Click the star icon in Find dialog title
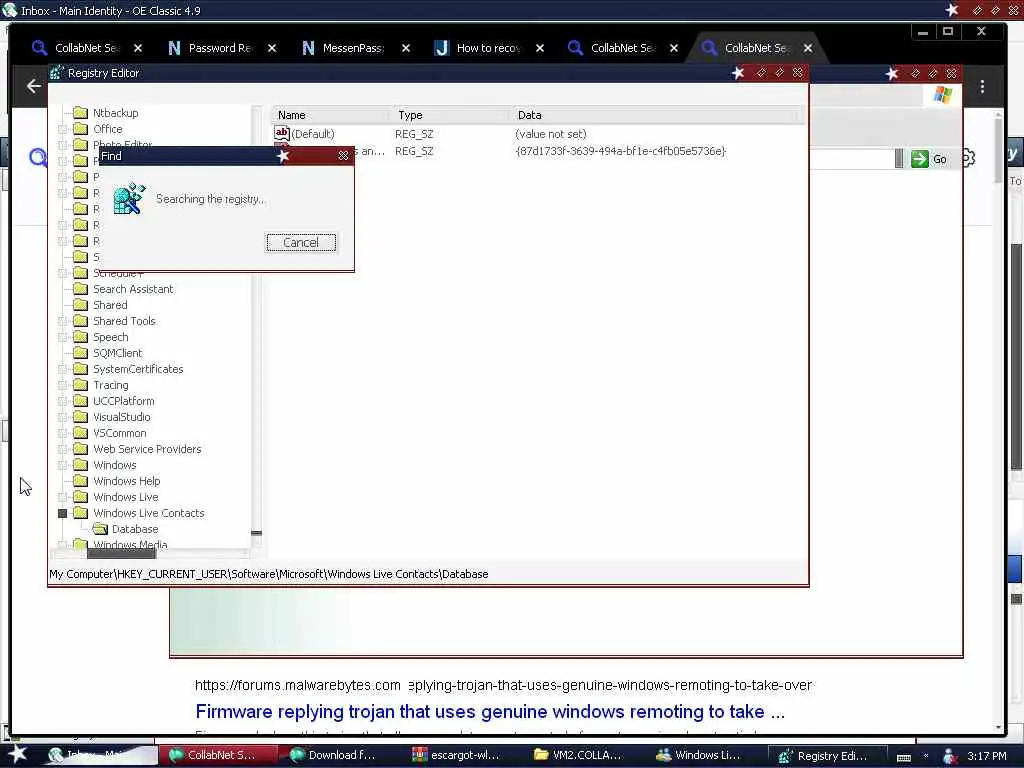Viewport: 1024px width, 768px height. click(283, 155)
